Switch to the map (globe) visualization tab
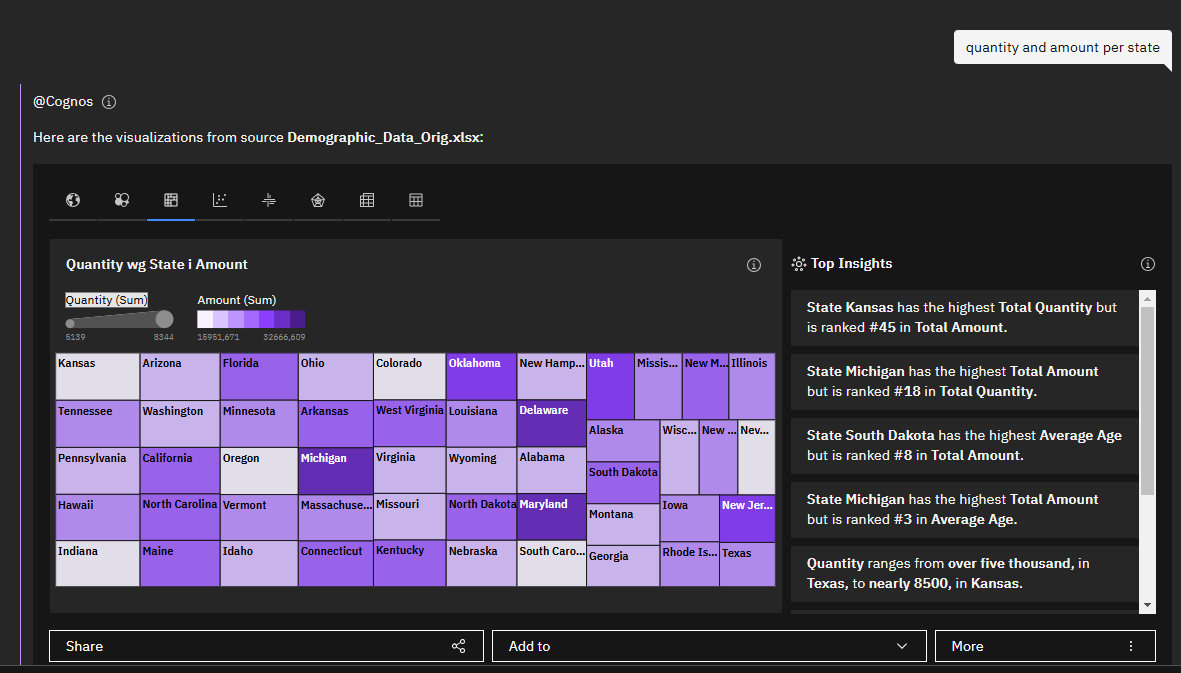The image size is (1181, 673). point(73,200)
